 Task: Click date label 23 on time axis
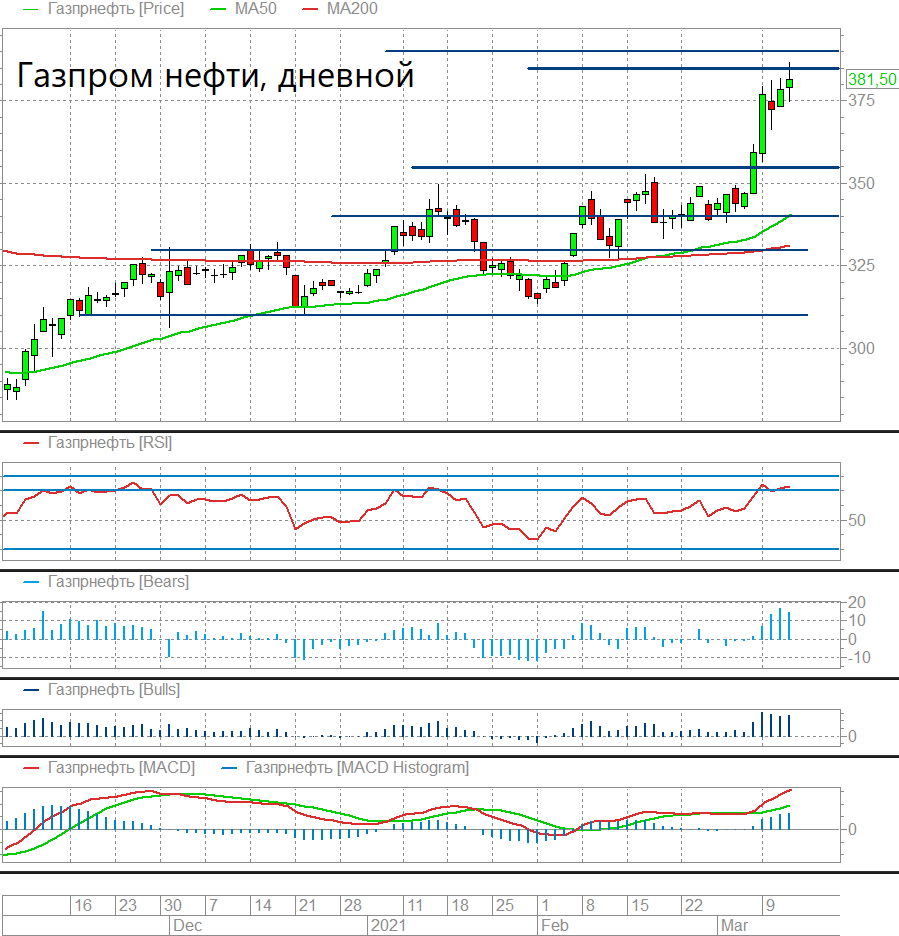128,906
